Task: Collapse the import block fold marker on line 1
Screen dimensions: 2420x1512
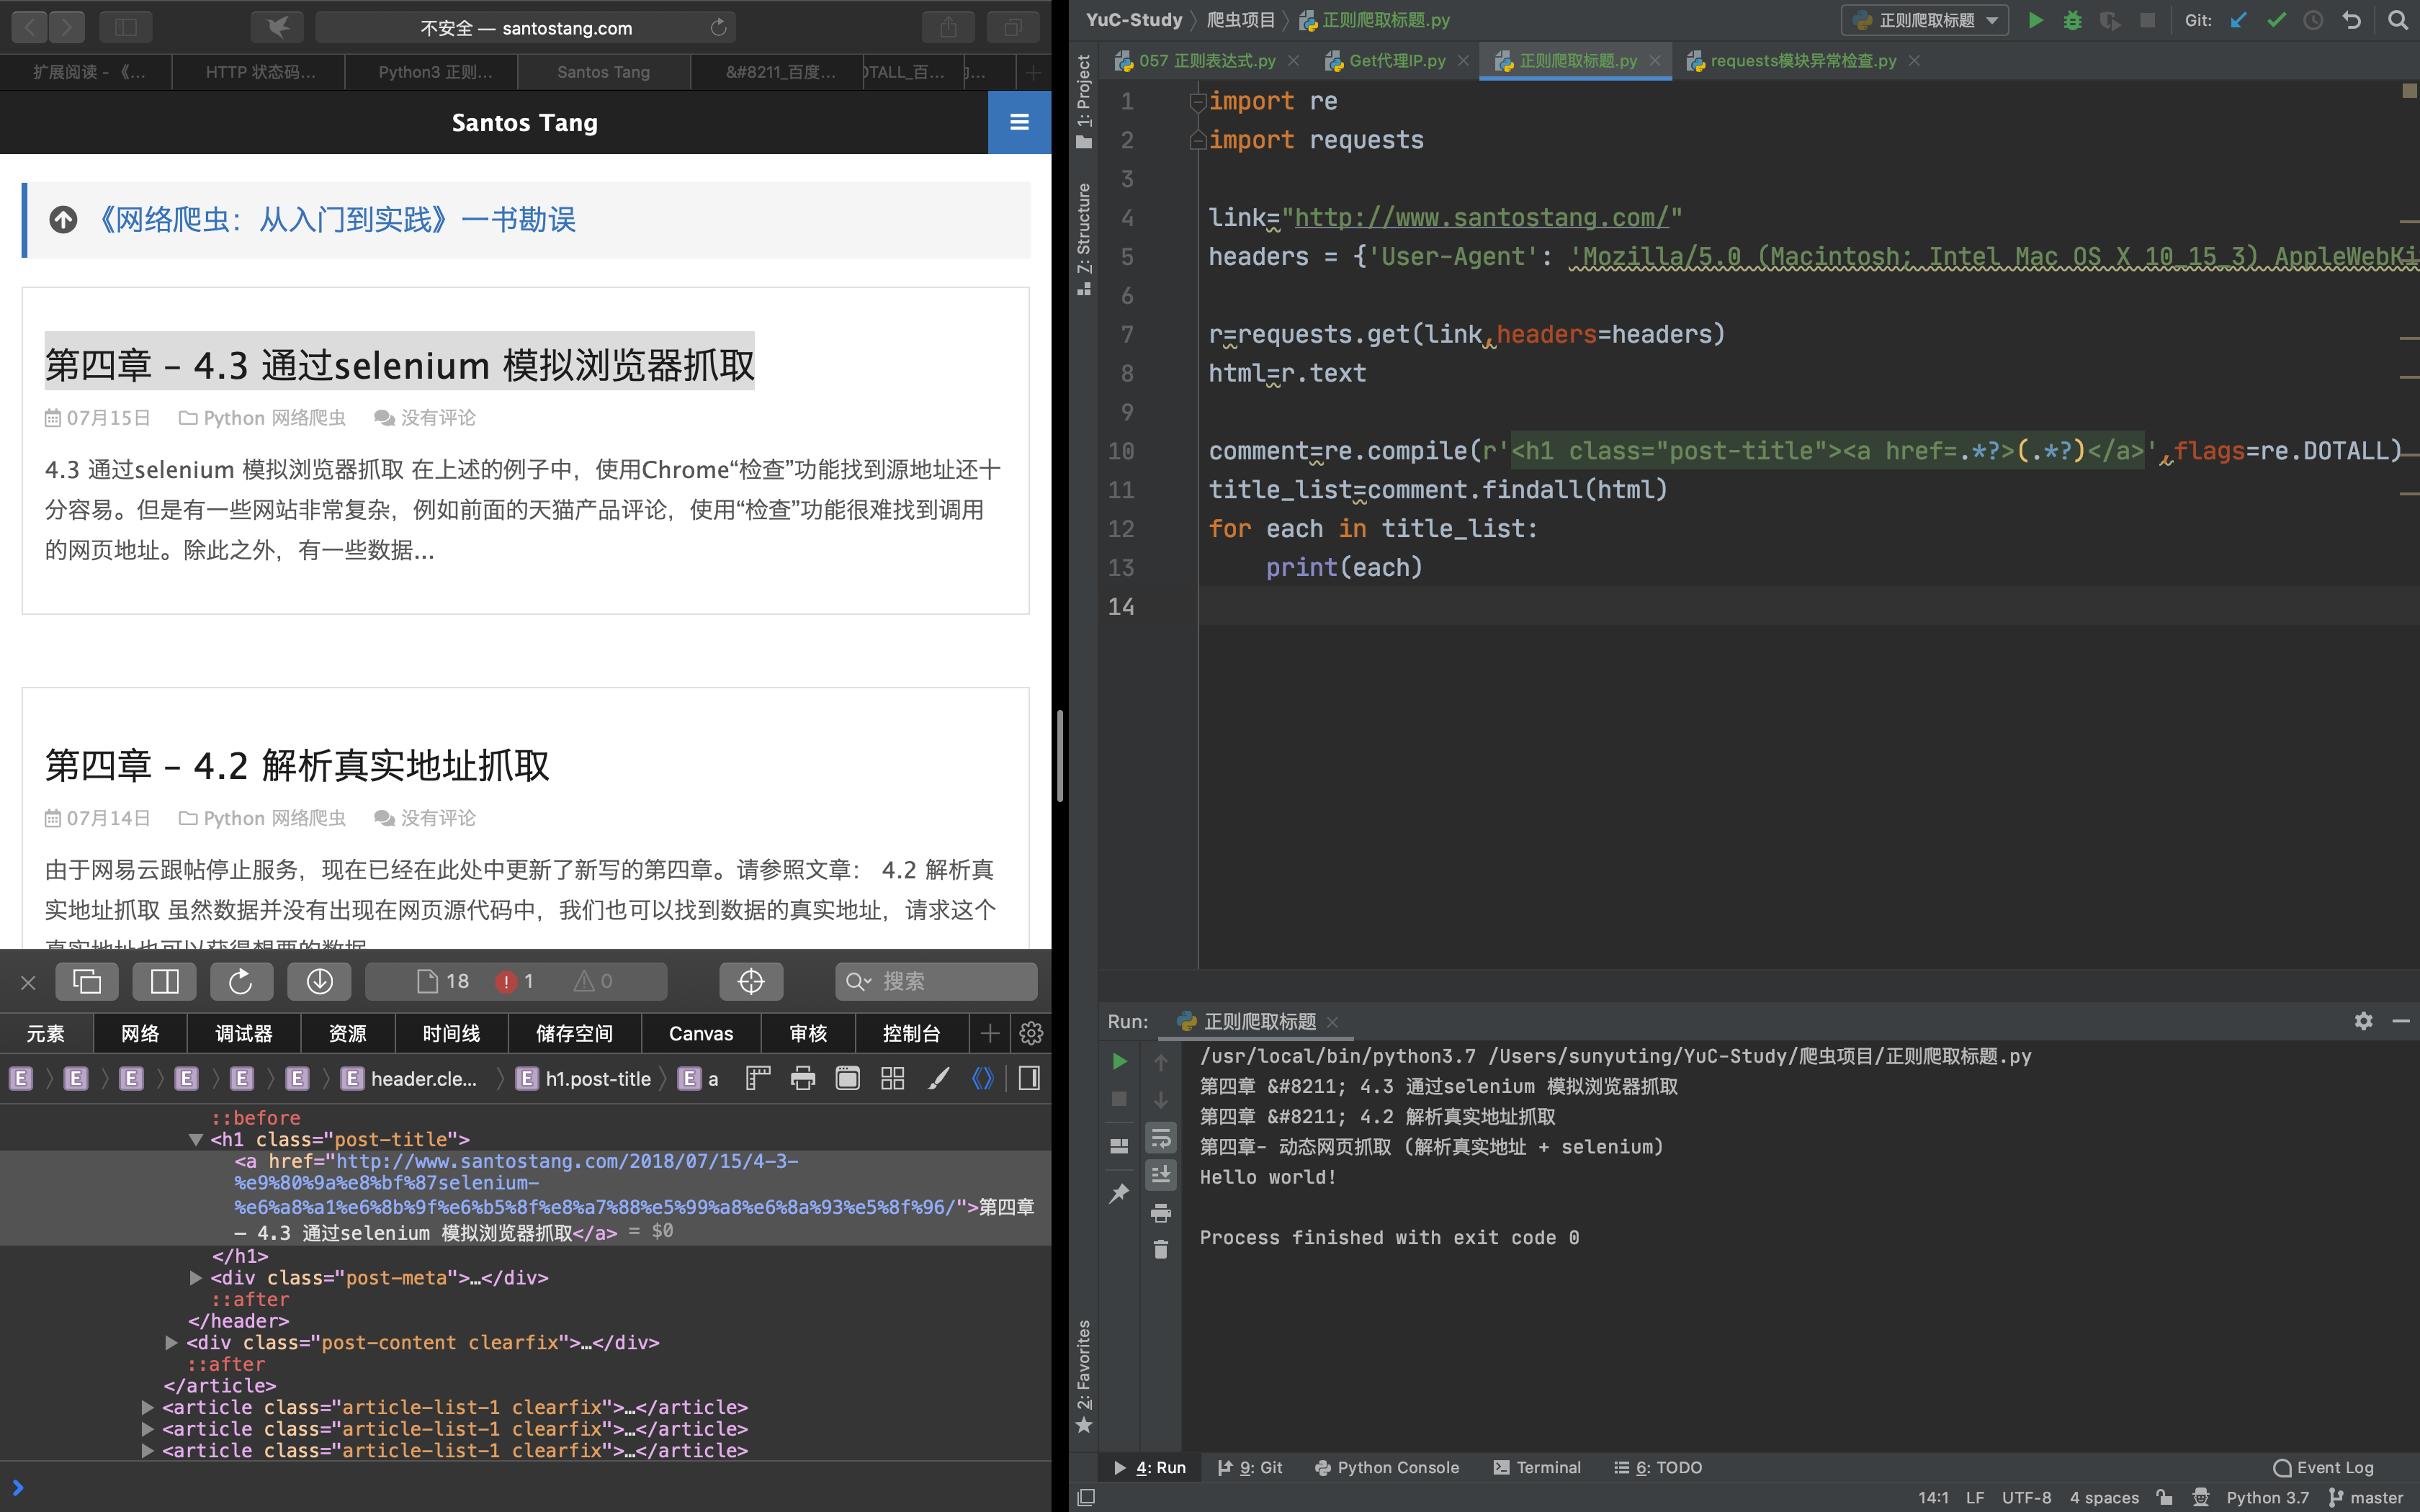Action: 1197,101
